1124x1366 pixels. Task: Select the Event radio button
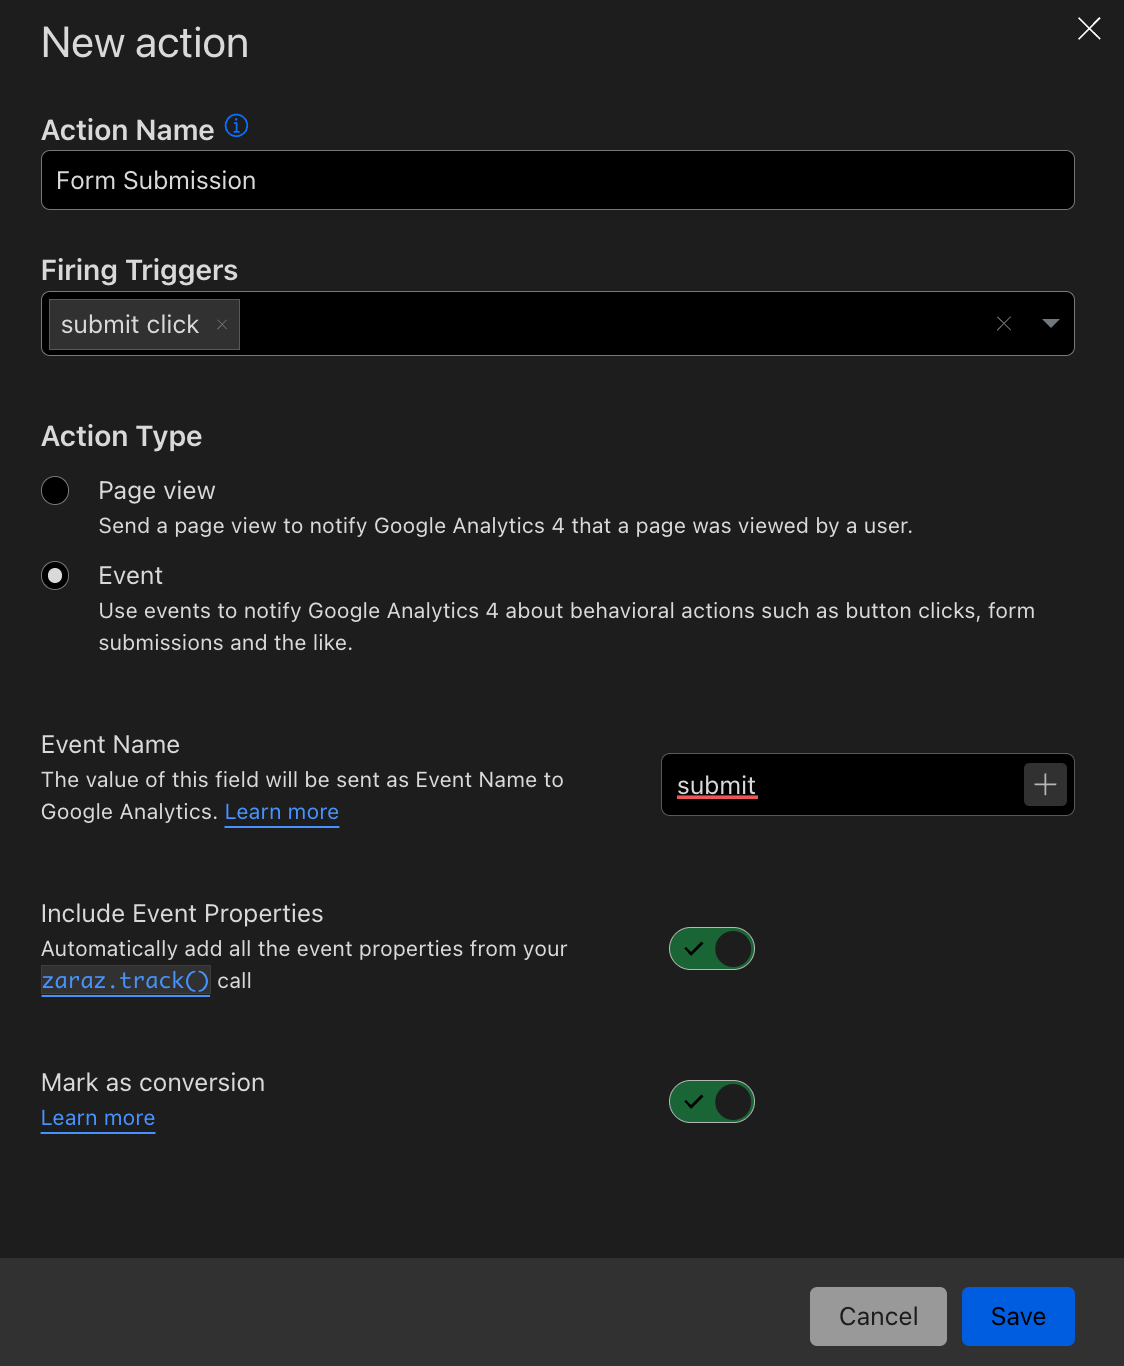pos(55,576)
